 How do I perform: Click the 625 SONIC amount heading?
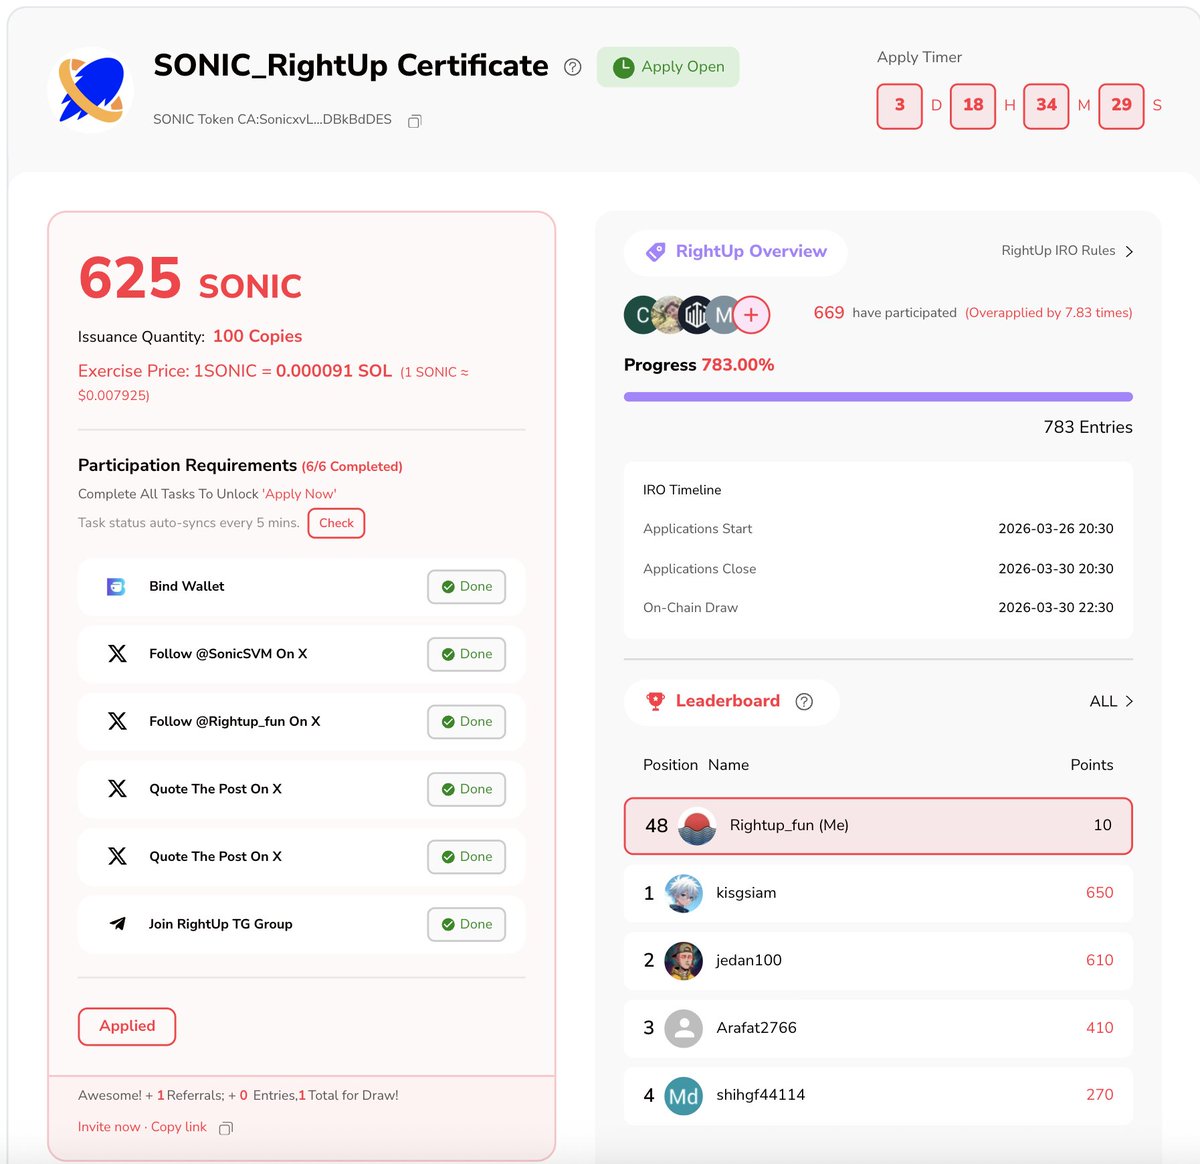pos(190,279)
